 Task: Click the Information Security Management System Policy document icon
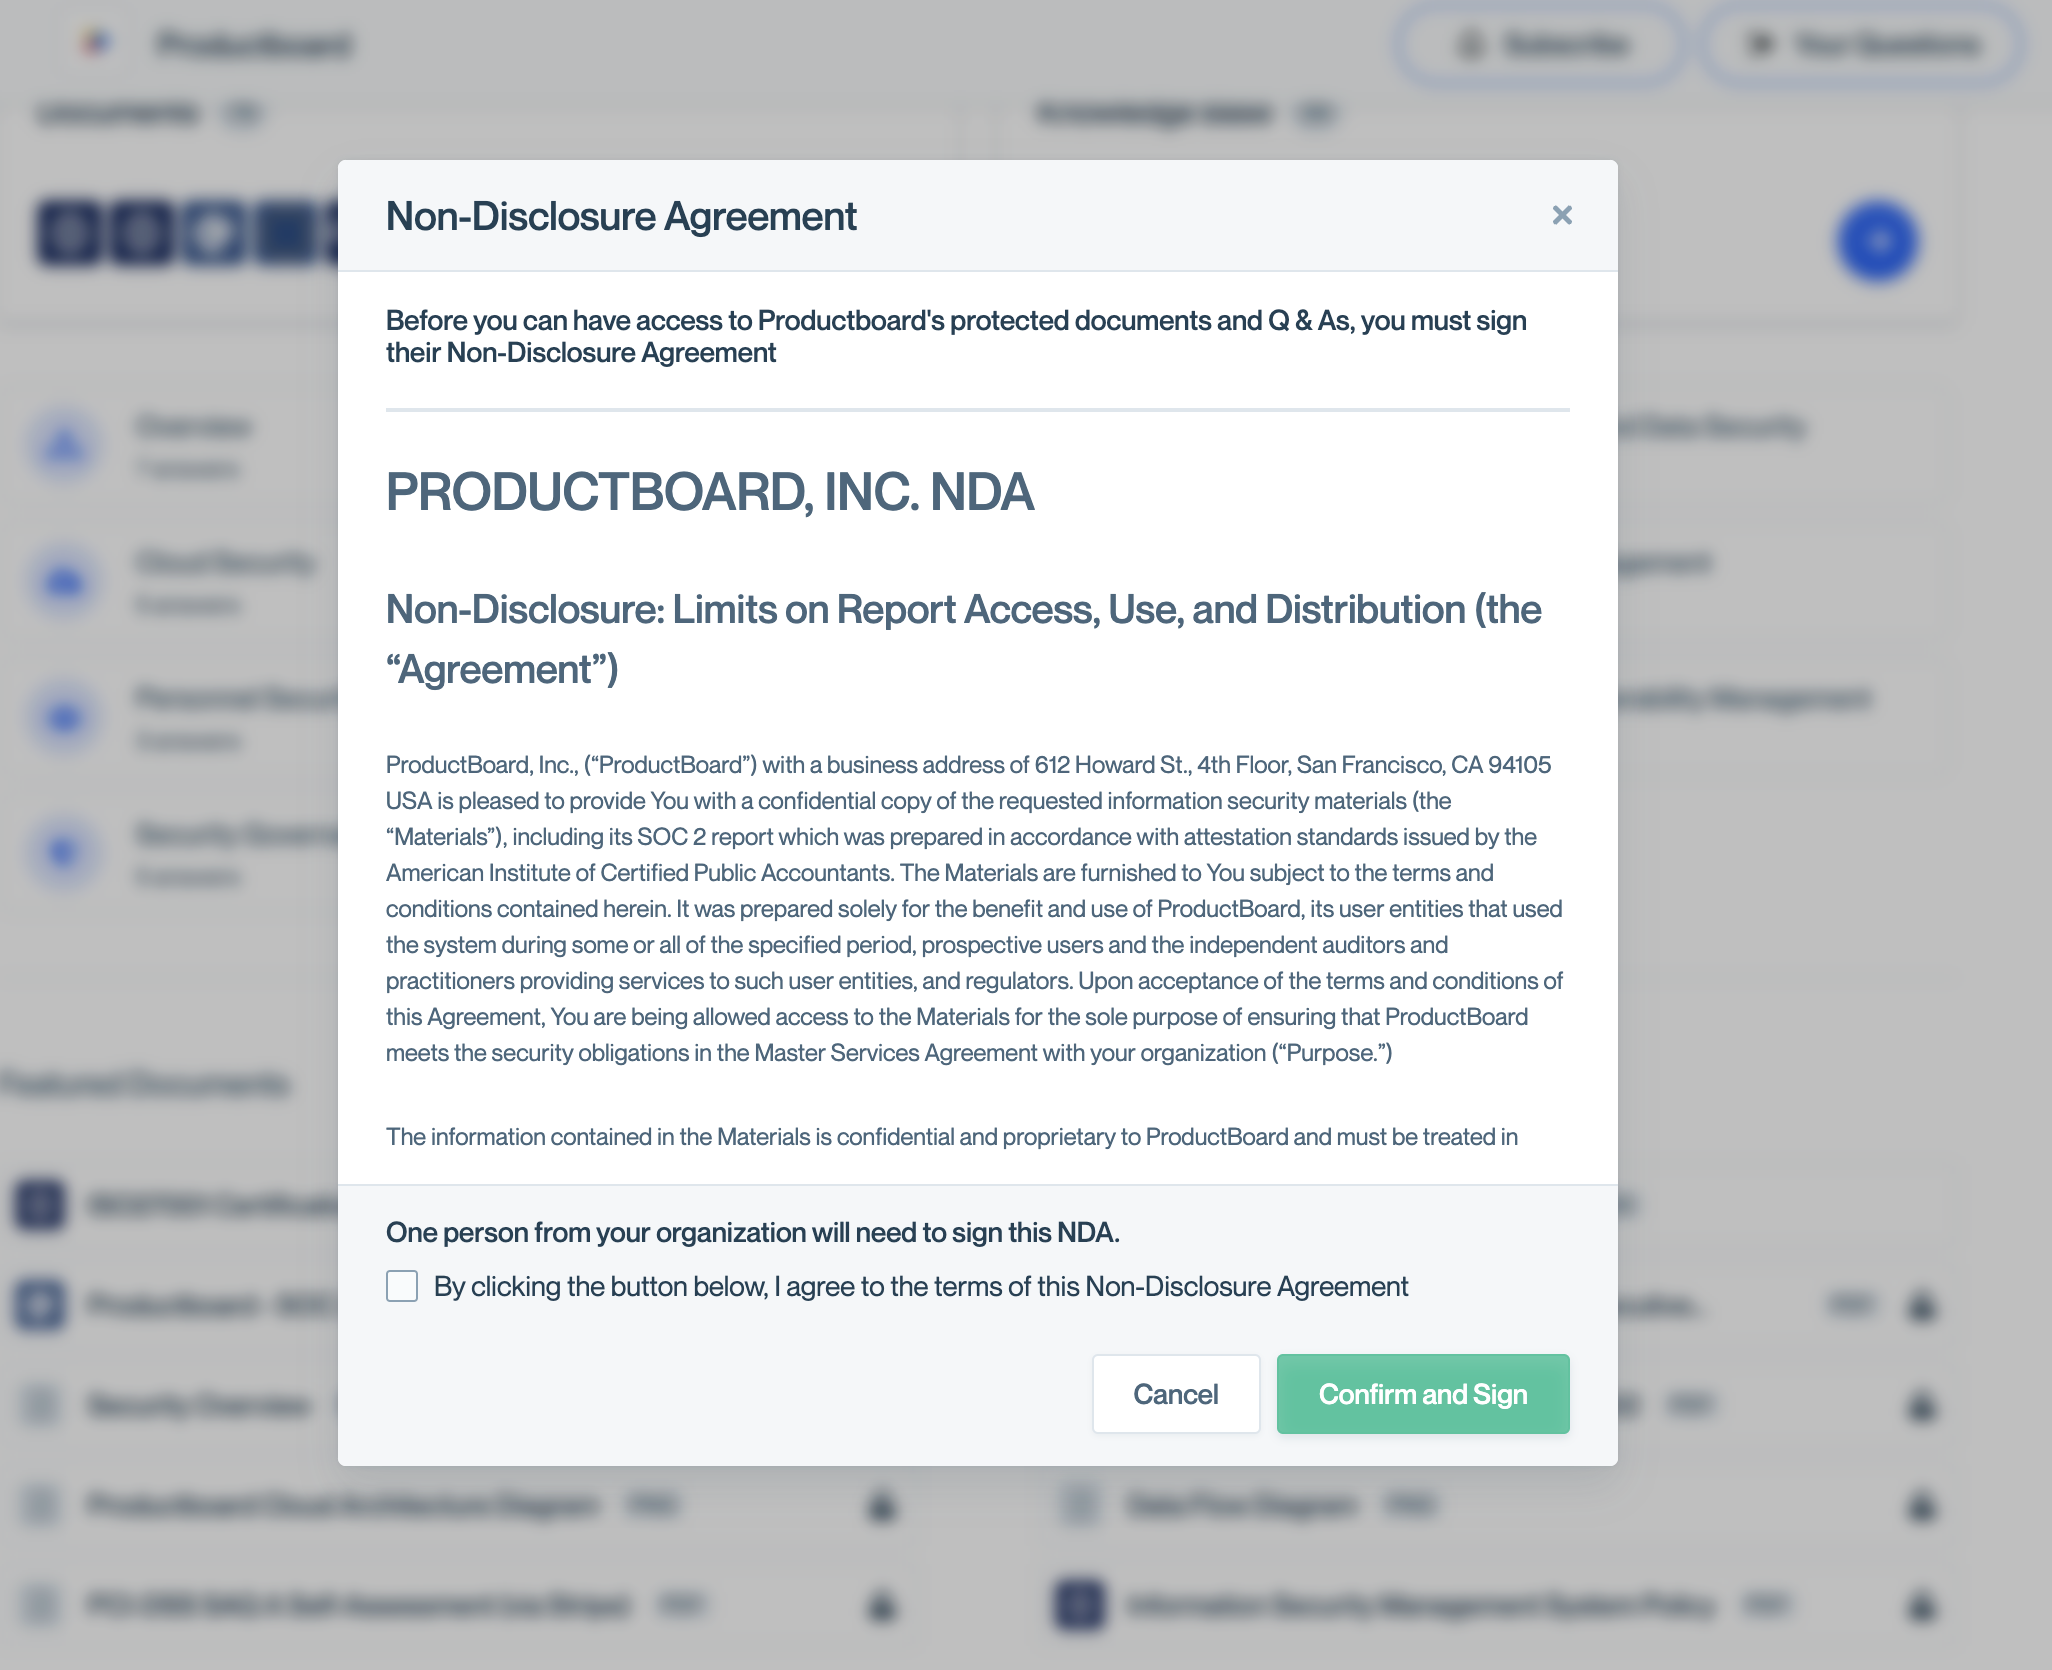[1081, 1607]
